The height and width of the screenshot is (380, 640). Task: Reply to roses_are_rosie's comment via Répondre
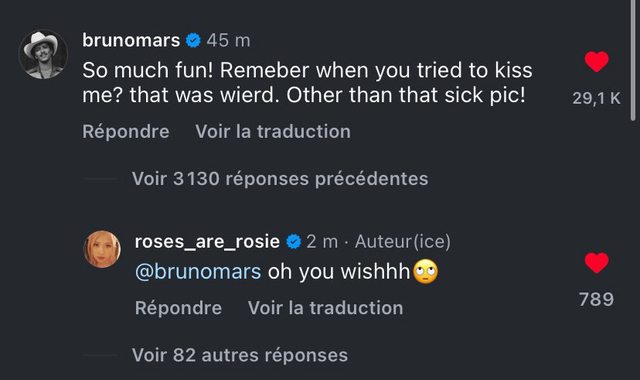pos(178,308)
